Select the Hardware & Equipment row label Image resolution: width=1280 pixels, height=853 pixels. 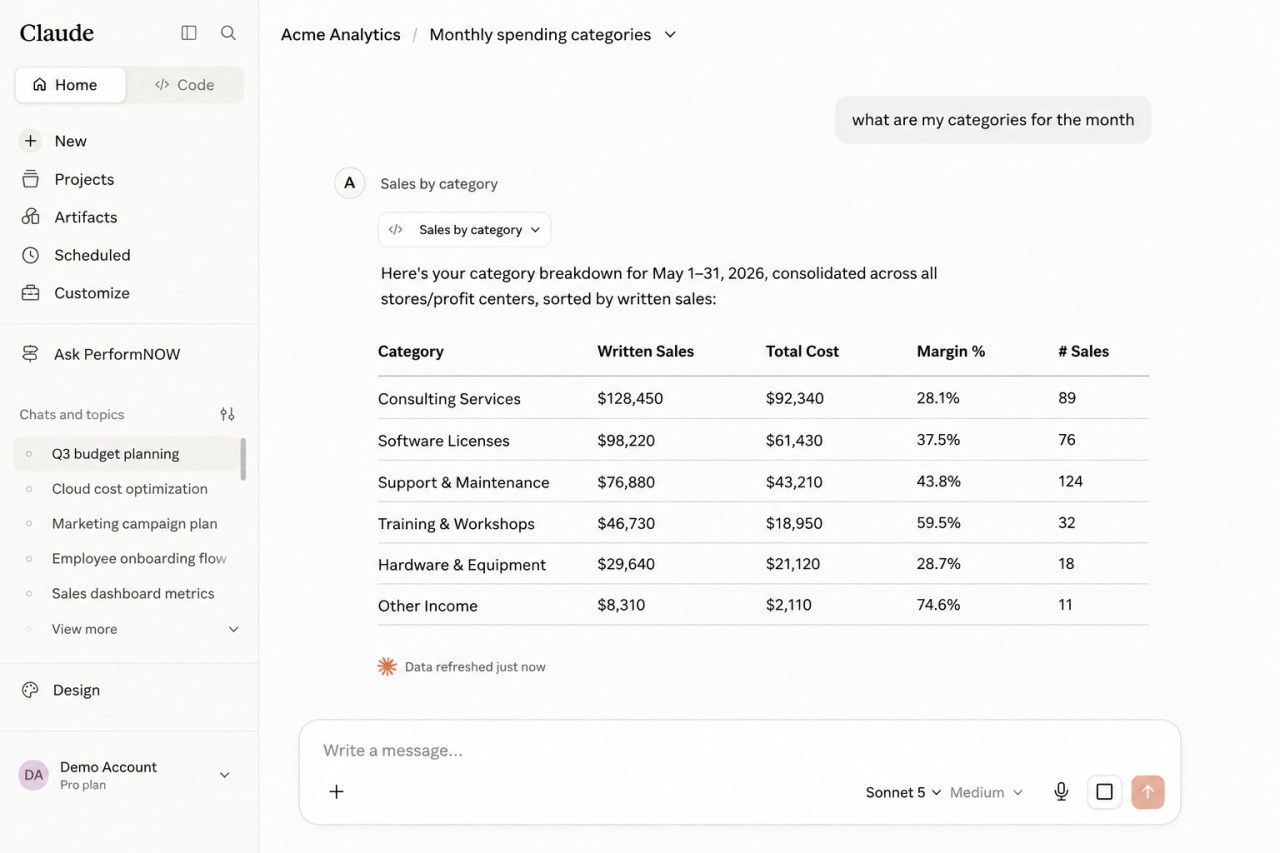(462, 564)
